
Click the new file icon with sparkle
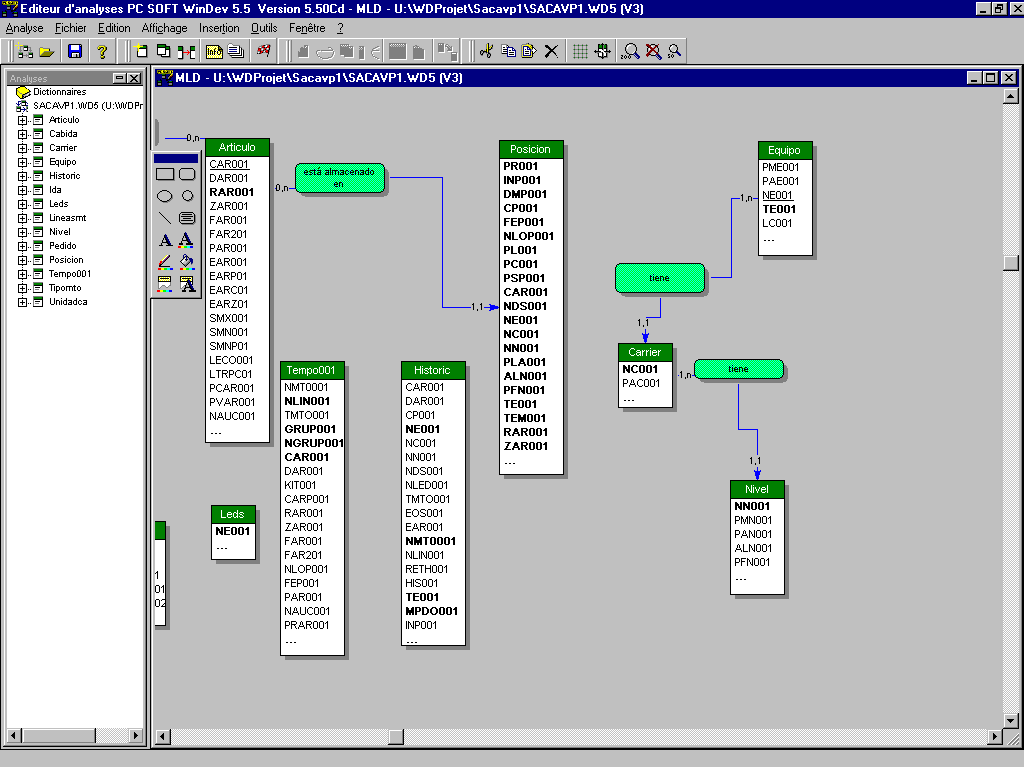click(x=141, y=51)
